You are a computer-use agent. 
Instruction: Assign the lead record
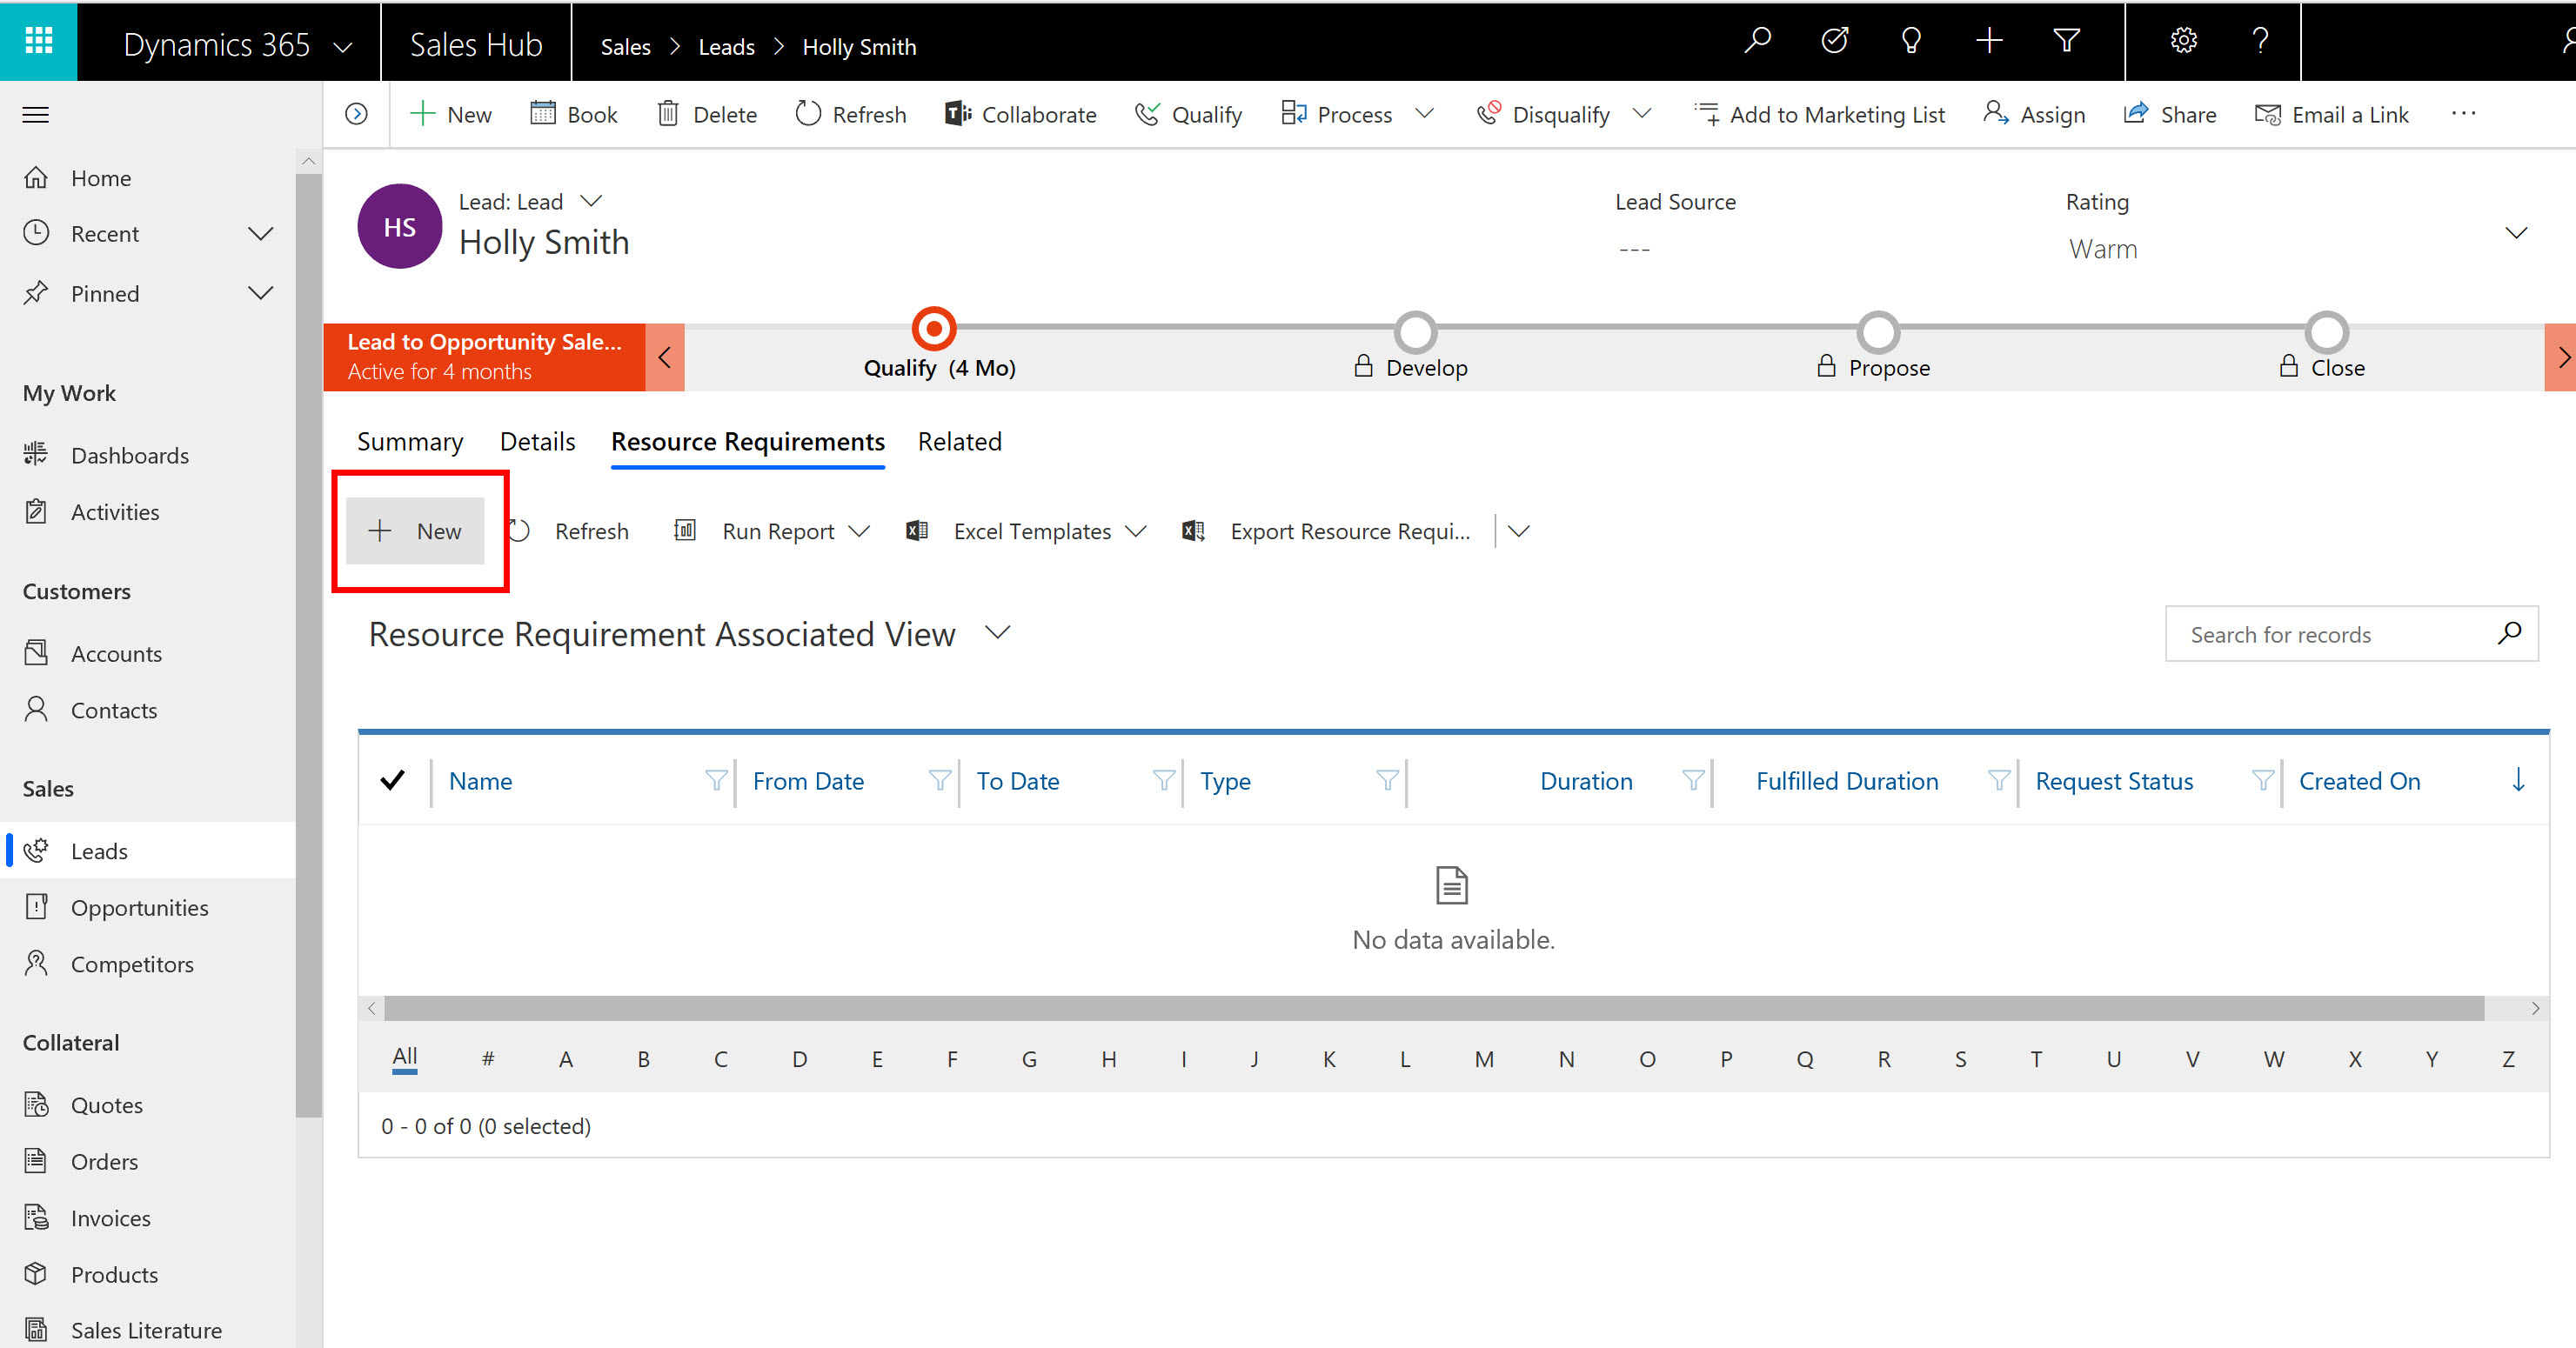[x=2034, y=114]
